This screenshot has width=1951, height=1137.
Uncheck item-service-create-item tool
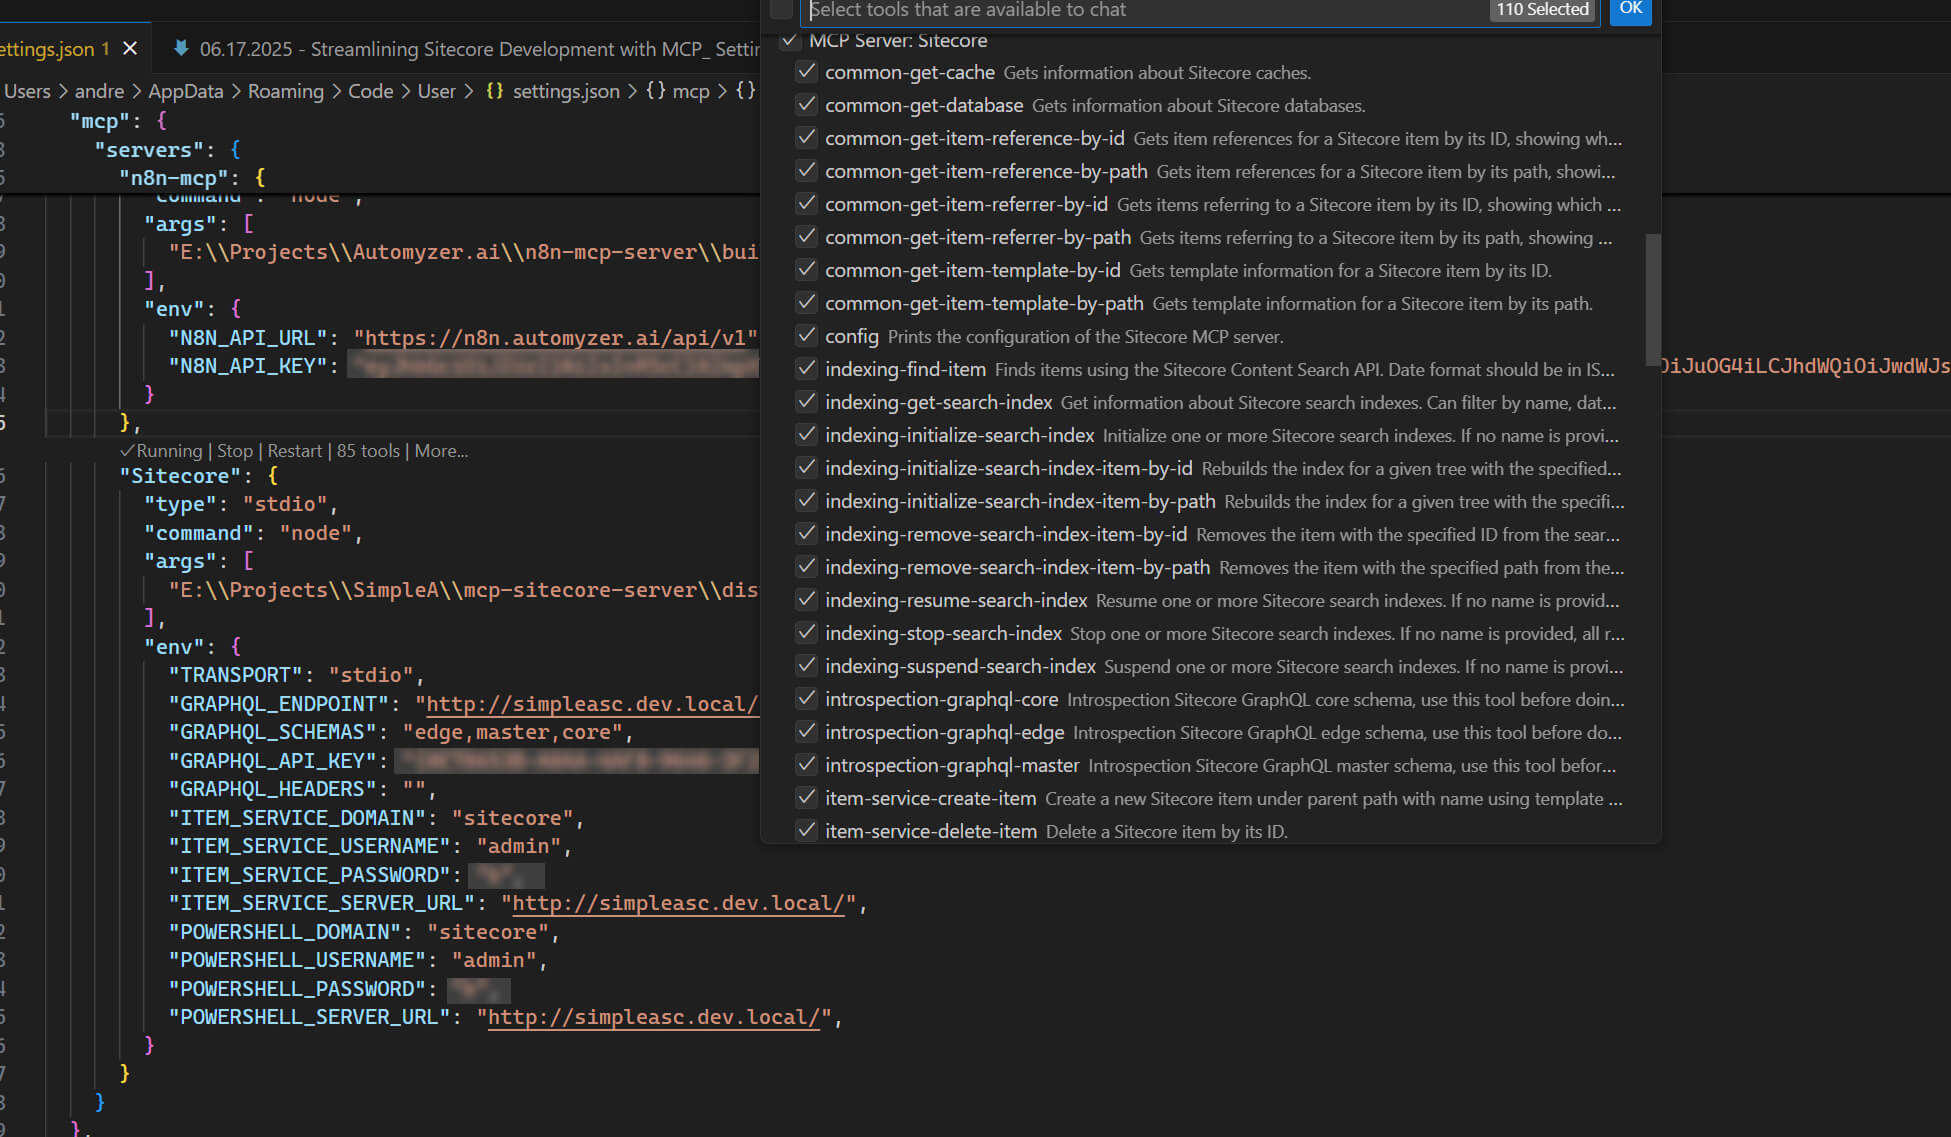point(806,798)
